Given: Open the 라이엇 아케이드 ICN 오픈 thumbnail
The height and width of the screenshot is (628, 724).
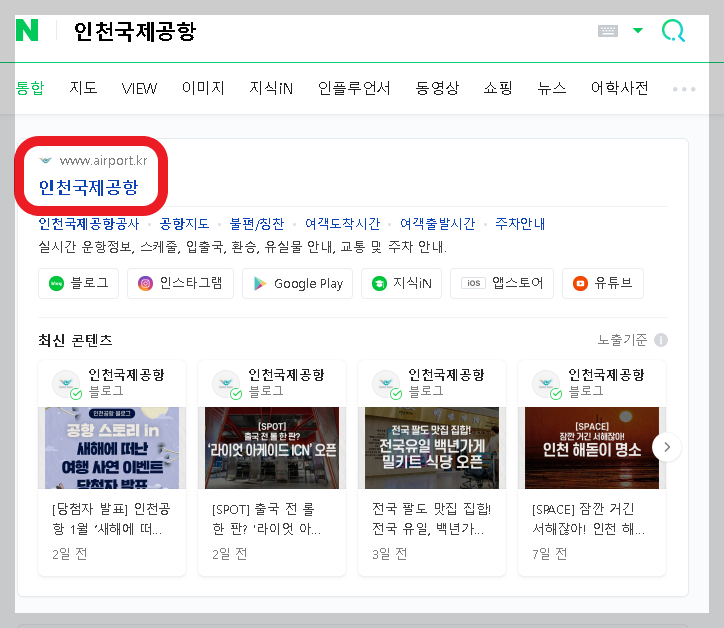Looking at the screenshot, I should [272, 448].
